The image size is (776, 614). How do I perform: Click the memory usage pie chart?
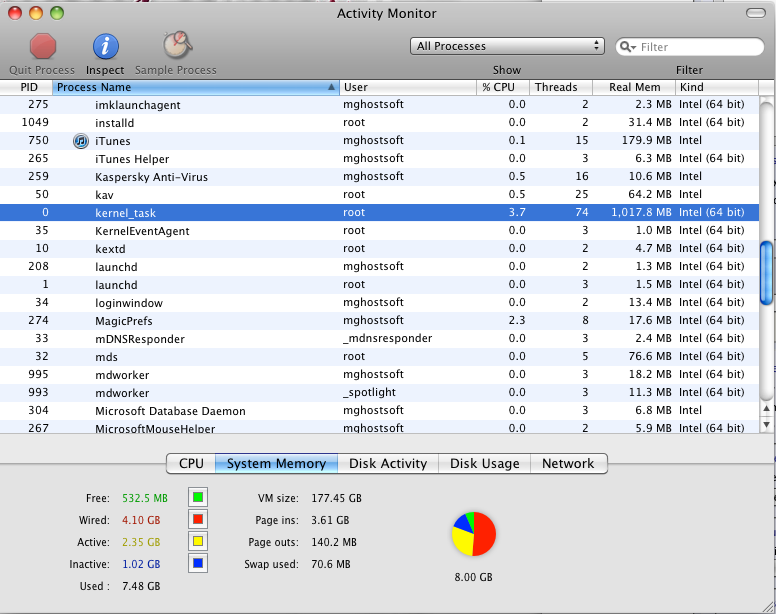tap(474, 534)
